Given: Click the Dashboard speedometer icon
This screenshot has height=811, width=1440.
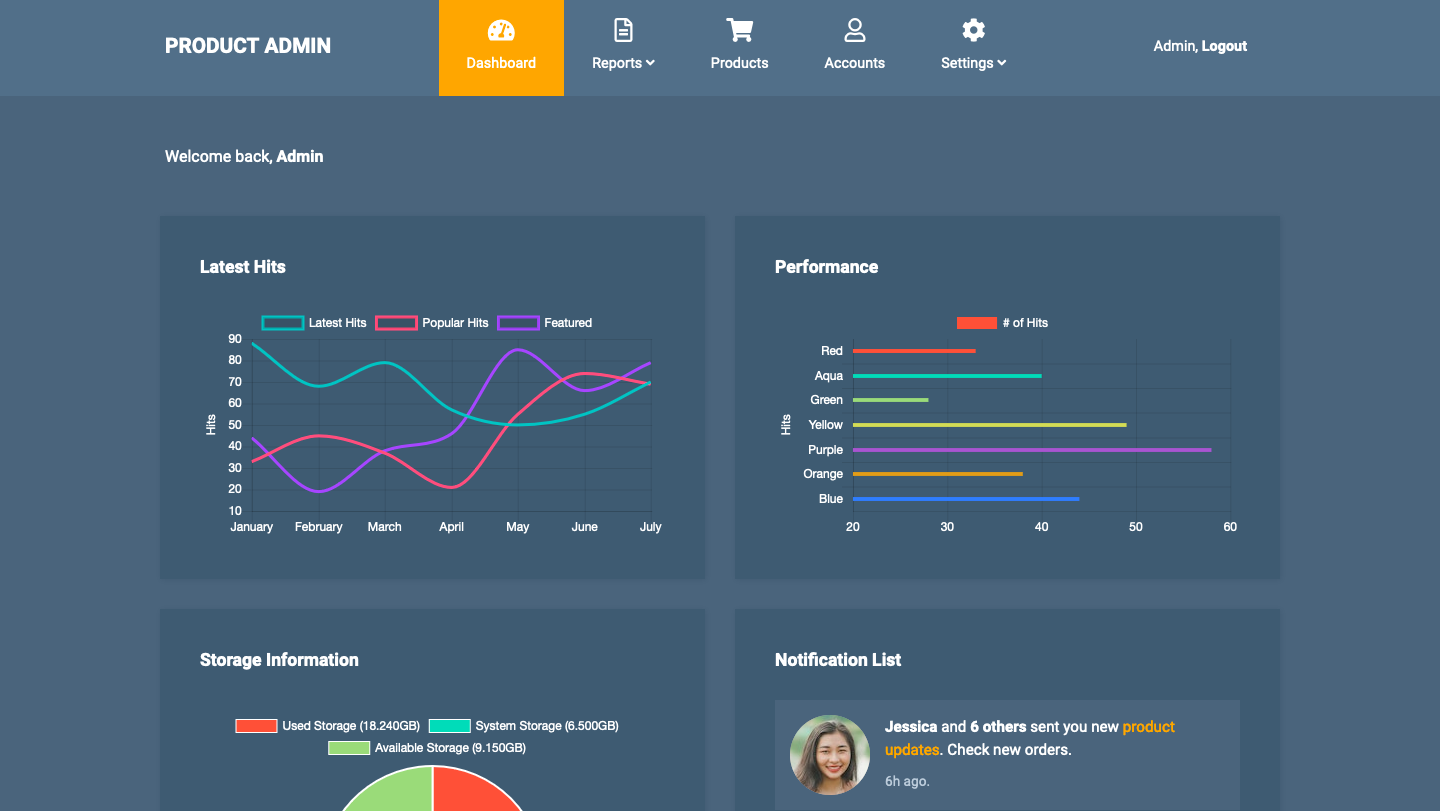Looking at the screenshot, I should click(501, 30).
